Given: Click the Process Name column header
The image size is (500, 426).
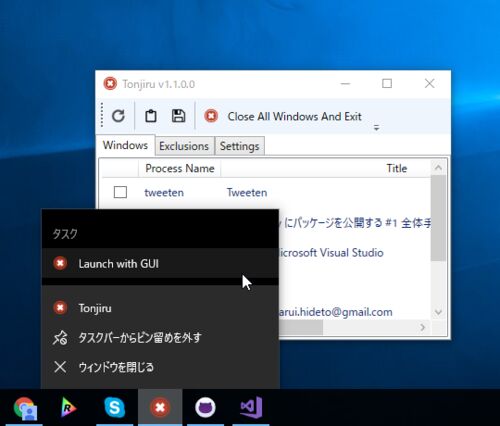Looking at the screenshot, I should point(180,168).
